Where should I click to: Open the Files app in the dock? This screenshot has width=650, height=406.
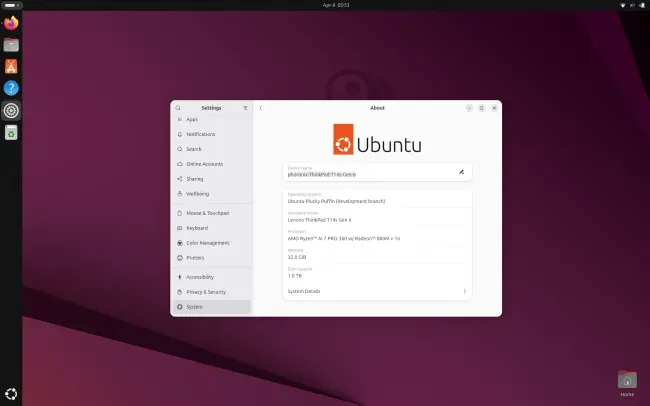11,45
